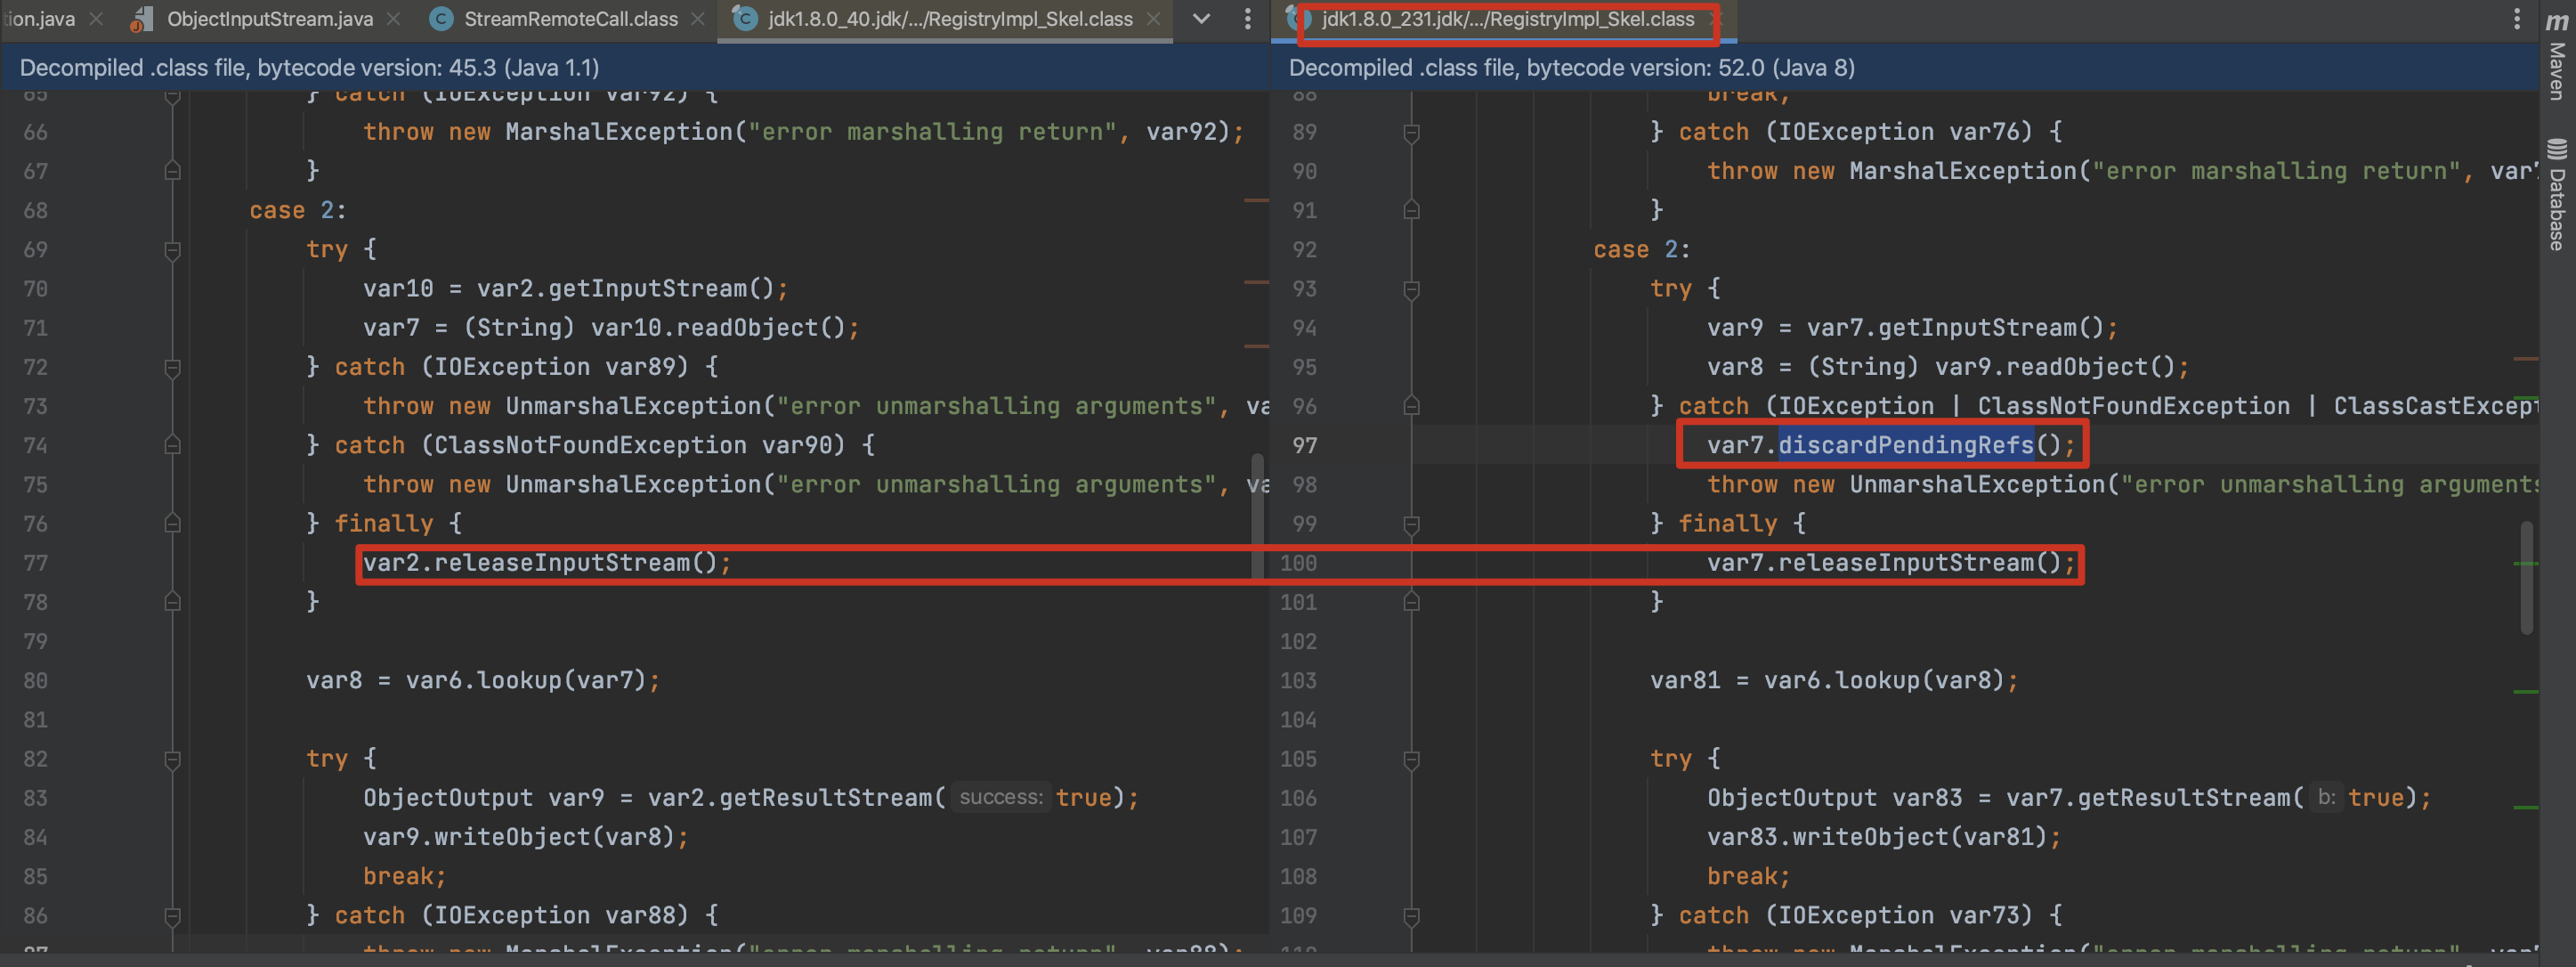2576x967 pixels.
Task: Switch to the StreamRemoteCall.class tab
Action: click(570, 19)
